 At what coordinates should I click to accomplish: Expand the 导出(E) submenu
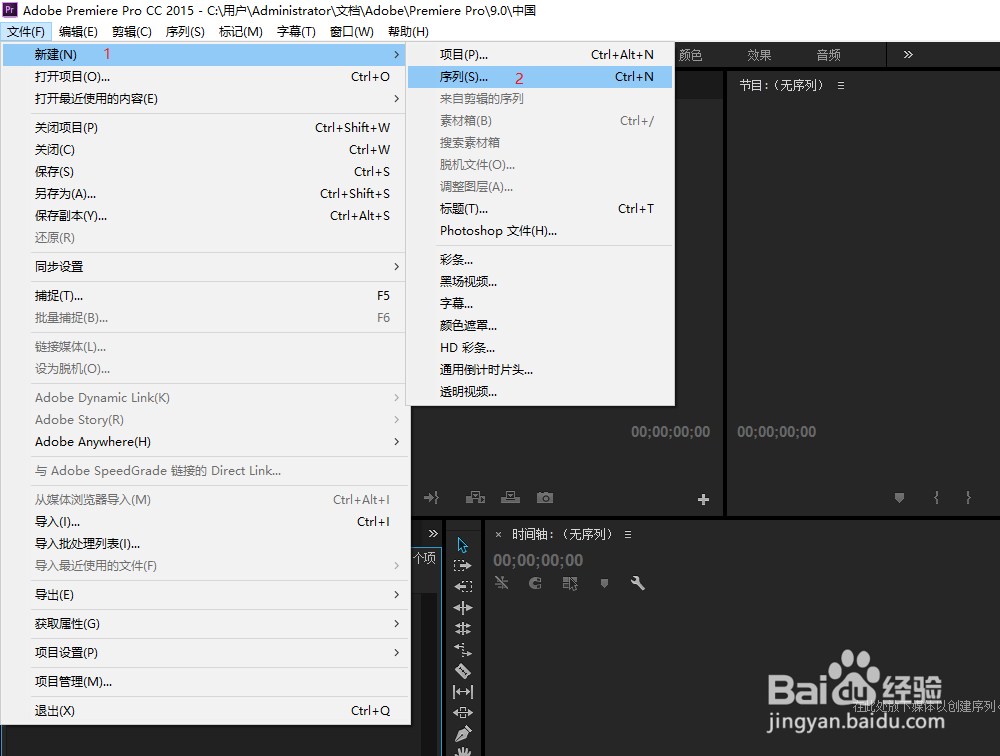coord(204,595)
